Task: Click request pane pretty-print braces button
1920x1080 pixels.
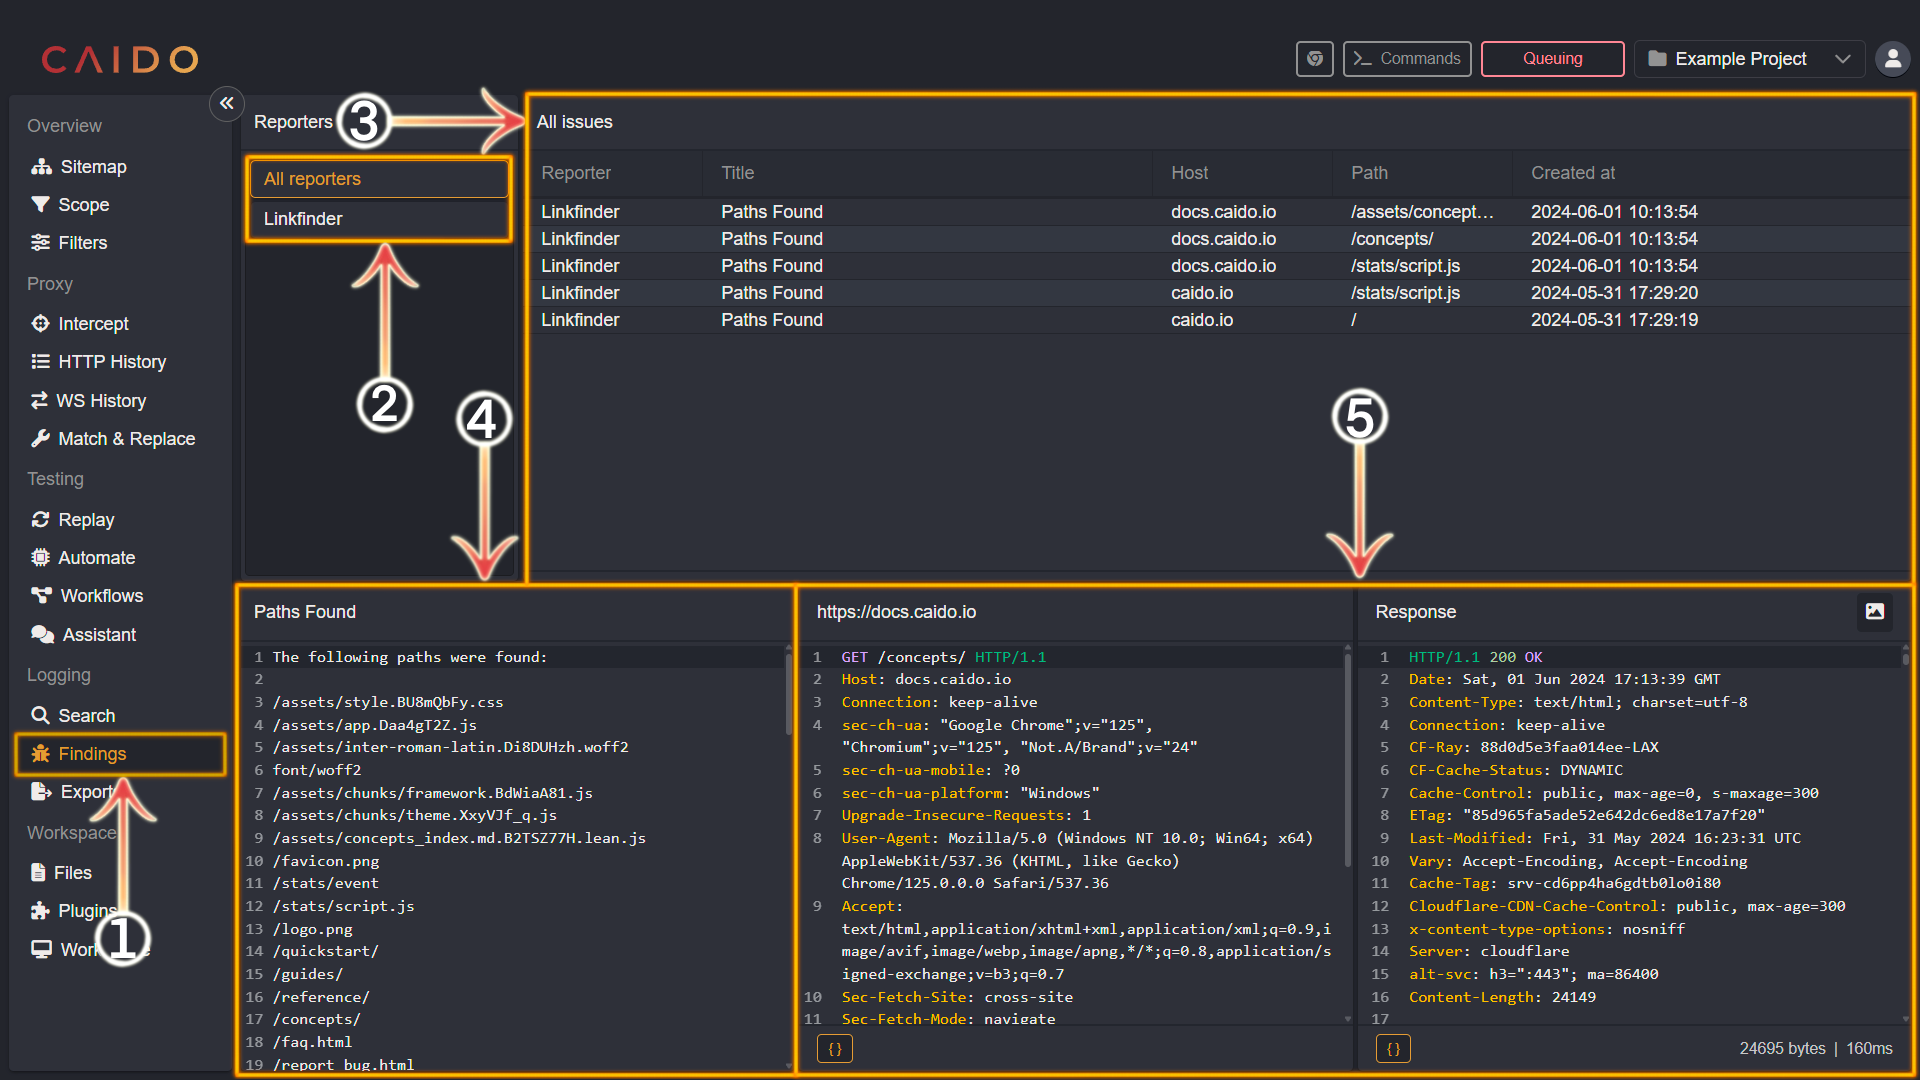Action: pyautogui.click(x=835, y=1049)
